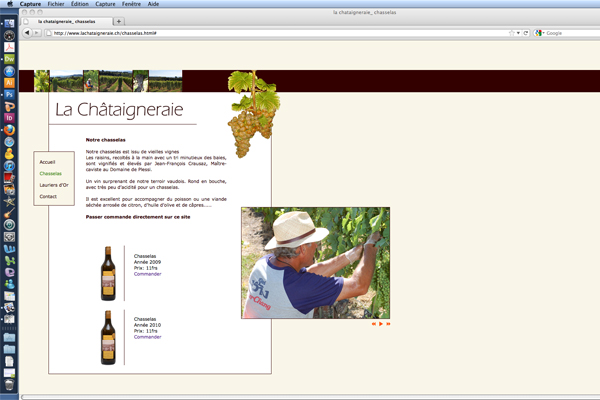Launch Microsoft Word from the dock
The image size is (600, 400).
click(9, 249)
